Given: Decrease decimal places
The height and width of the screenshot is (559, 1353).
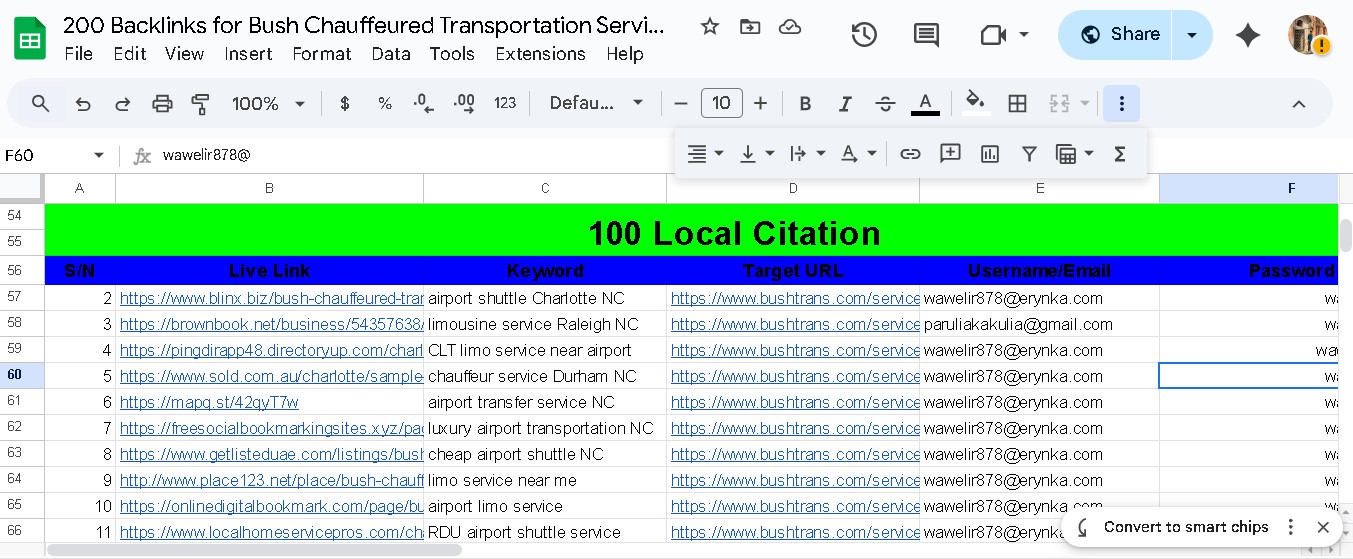Looking at the screenshot, I should point(424,103).
